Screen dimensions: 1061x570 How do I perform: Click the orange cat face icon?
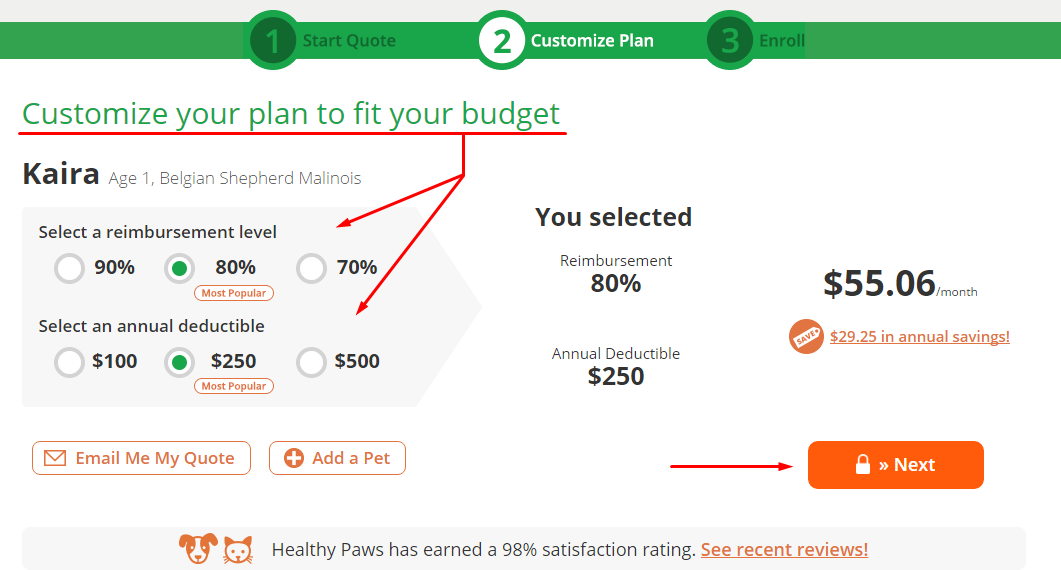click(x=238, y=550)
